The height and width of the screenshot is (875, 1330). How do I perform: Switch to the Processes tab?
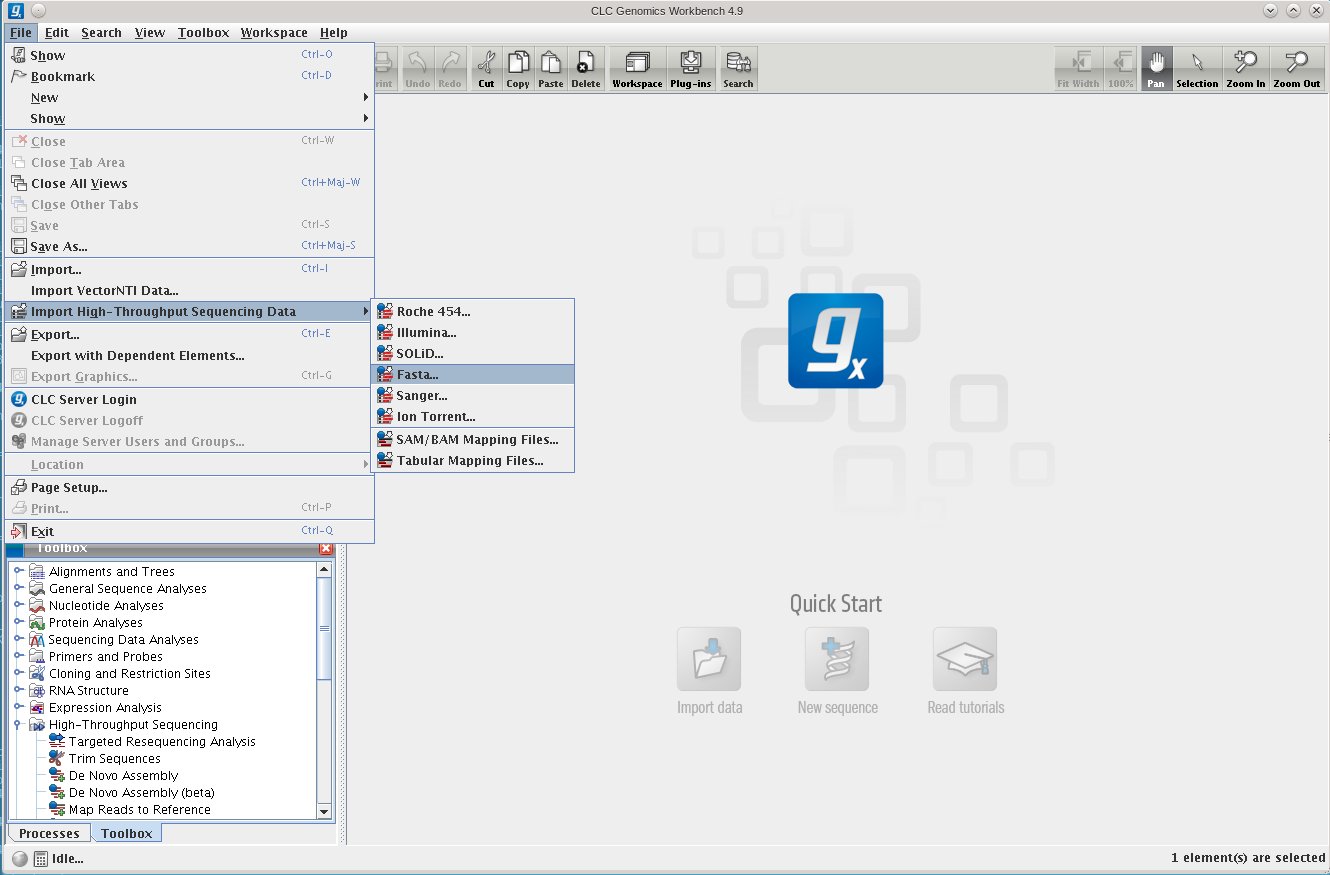tap(49, 833)
